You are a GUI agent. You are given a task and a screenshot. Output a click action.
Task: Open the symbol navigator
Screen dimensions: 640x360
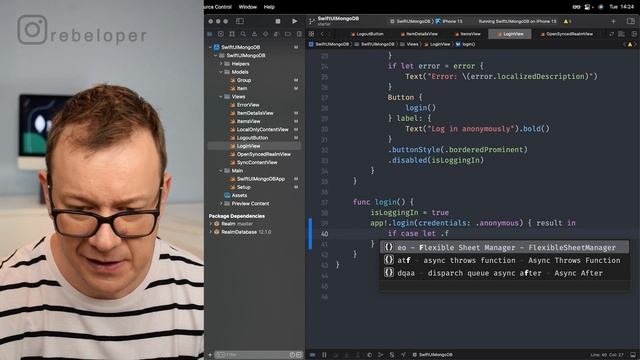232,34
